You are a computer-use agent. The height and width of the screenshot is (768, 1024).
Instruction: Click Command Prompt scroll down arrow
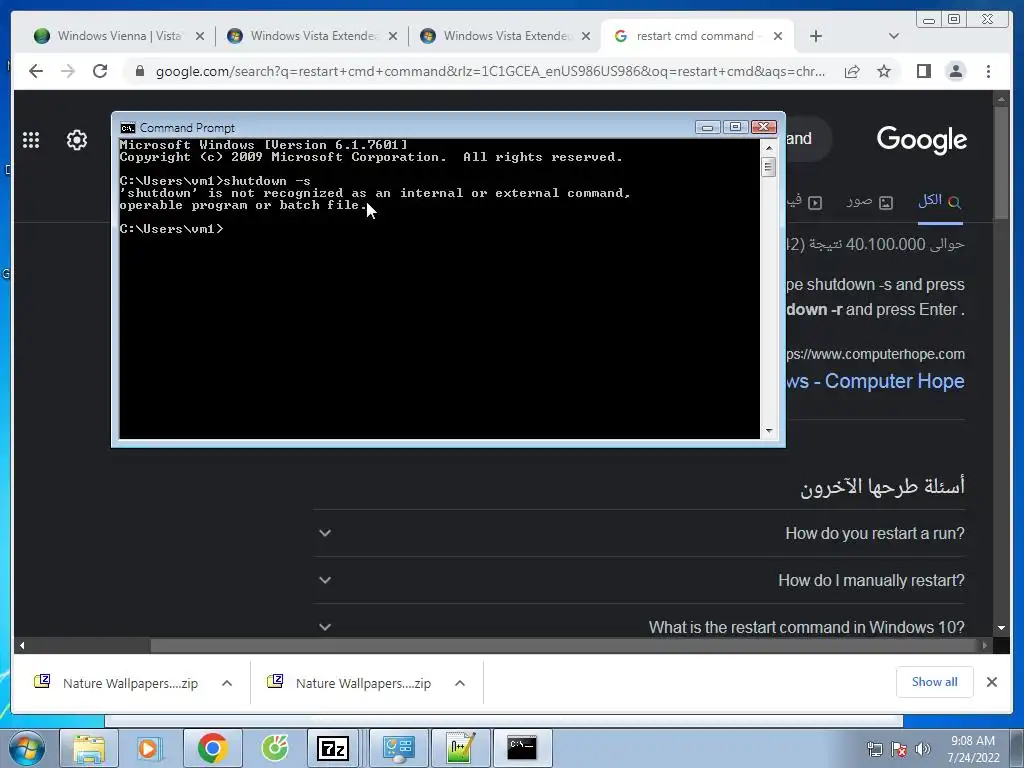[x=769, y=430]
